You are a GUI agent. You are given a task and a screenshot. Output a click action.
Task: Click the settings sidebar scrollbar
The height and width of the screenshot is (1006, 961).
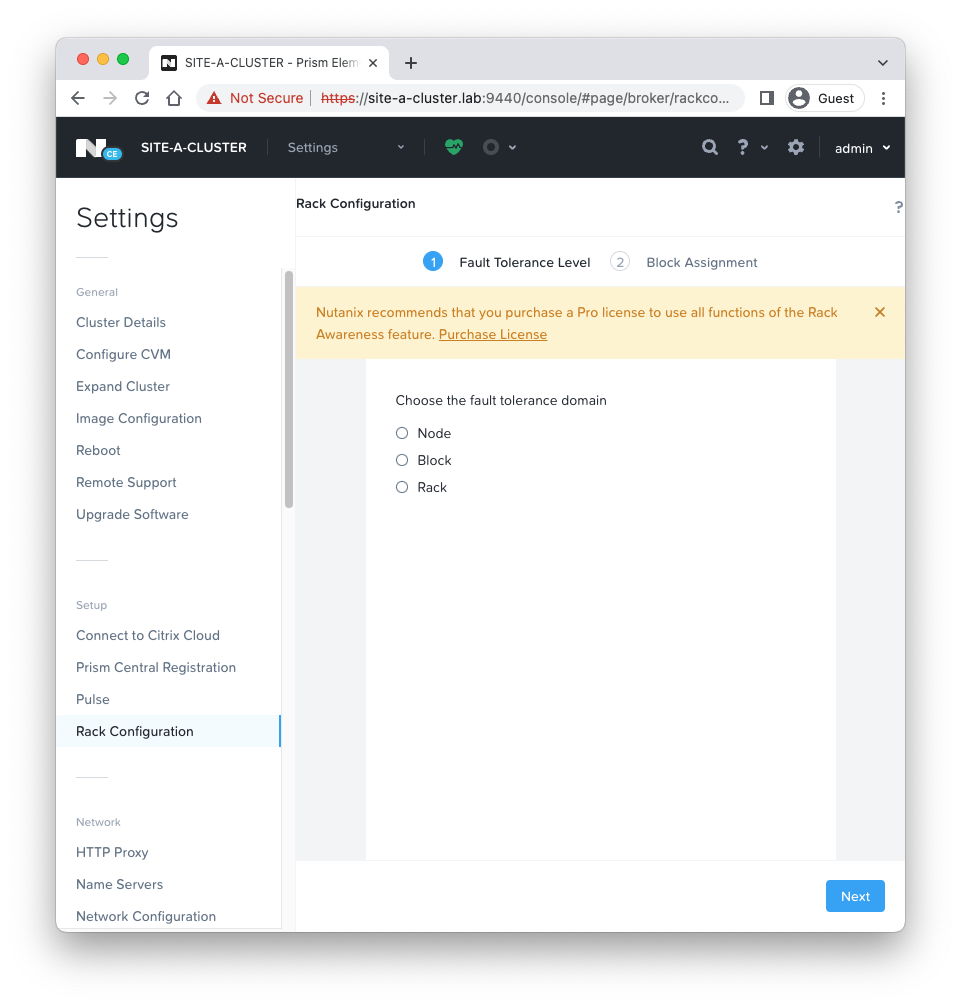click(289, 389)
